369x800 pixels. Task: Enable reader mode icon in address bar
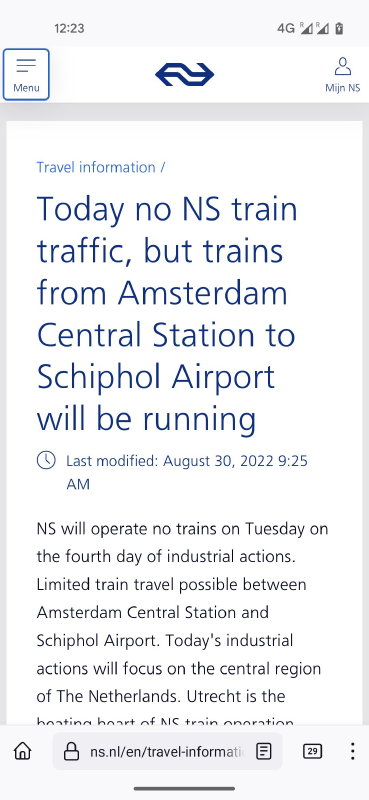[263, 751]
